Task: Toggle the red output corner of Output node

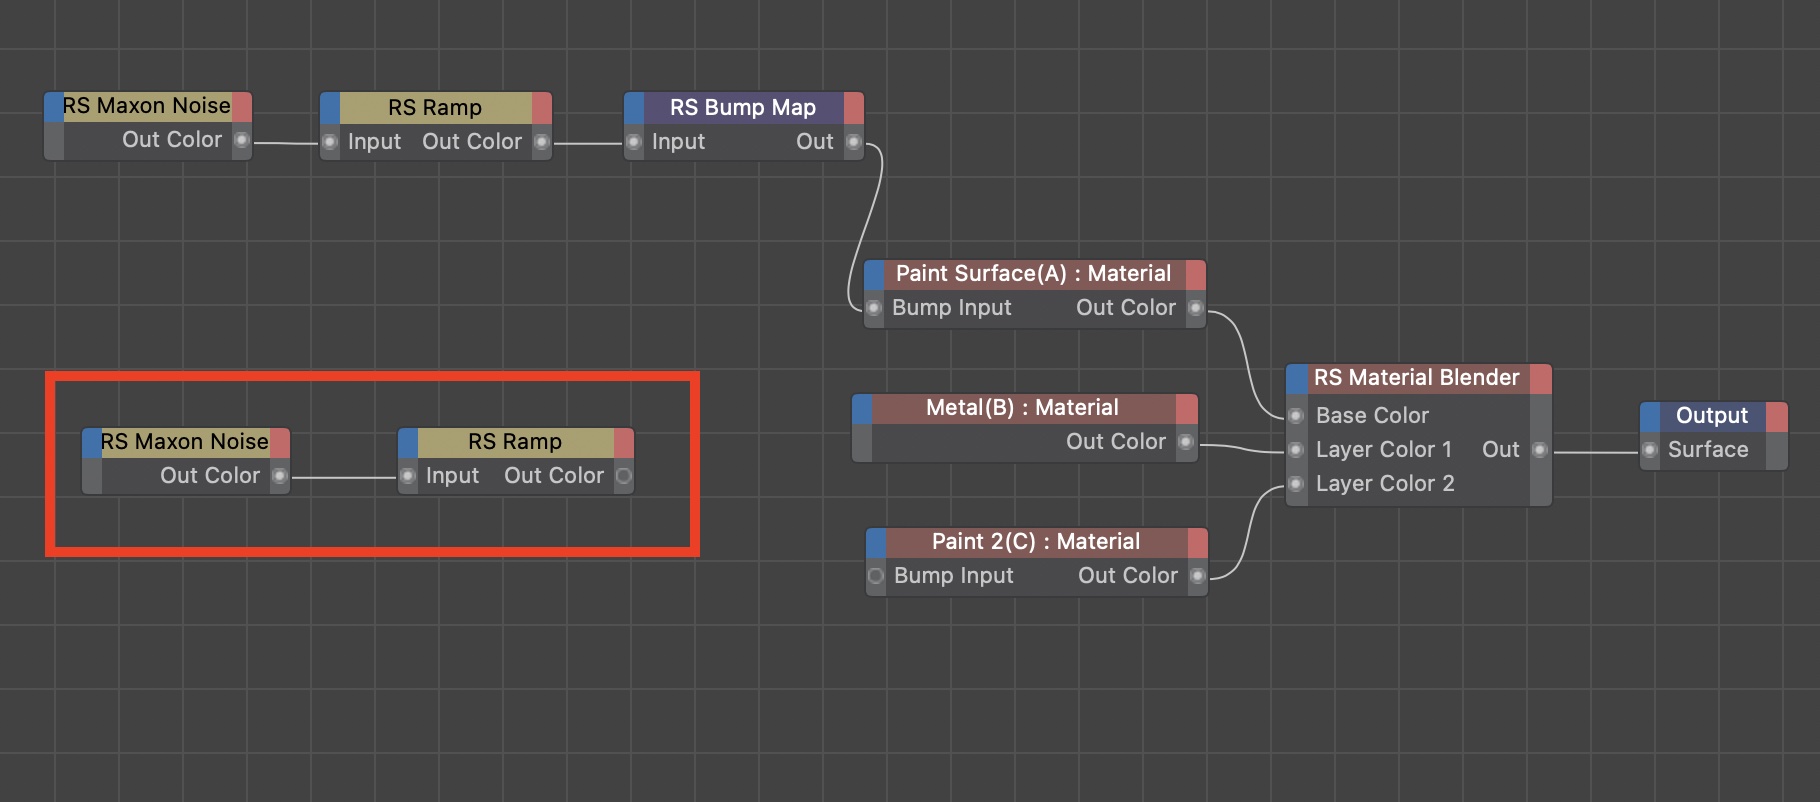Action: coord(1776,416)
